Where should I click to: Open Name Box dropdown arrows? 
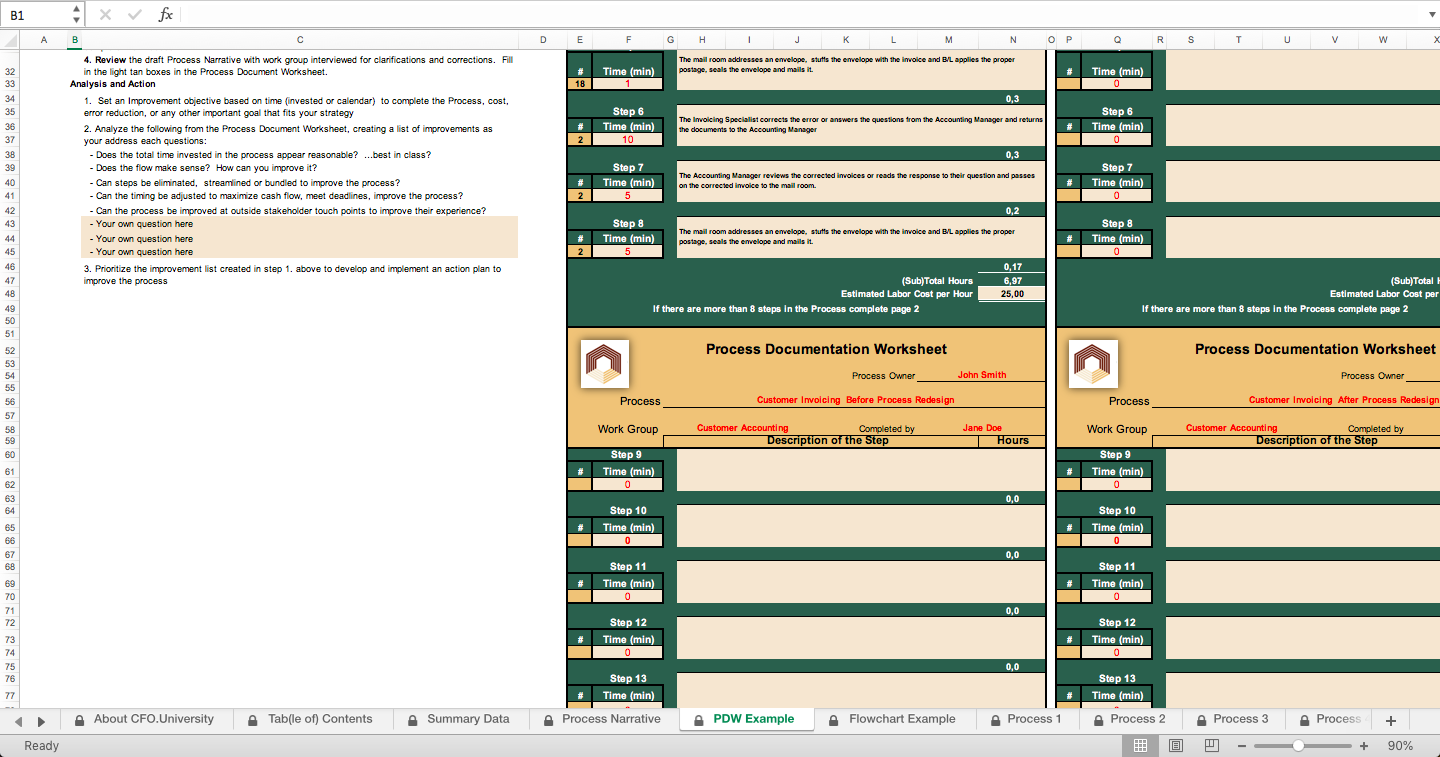click(77, 15)
